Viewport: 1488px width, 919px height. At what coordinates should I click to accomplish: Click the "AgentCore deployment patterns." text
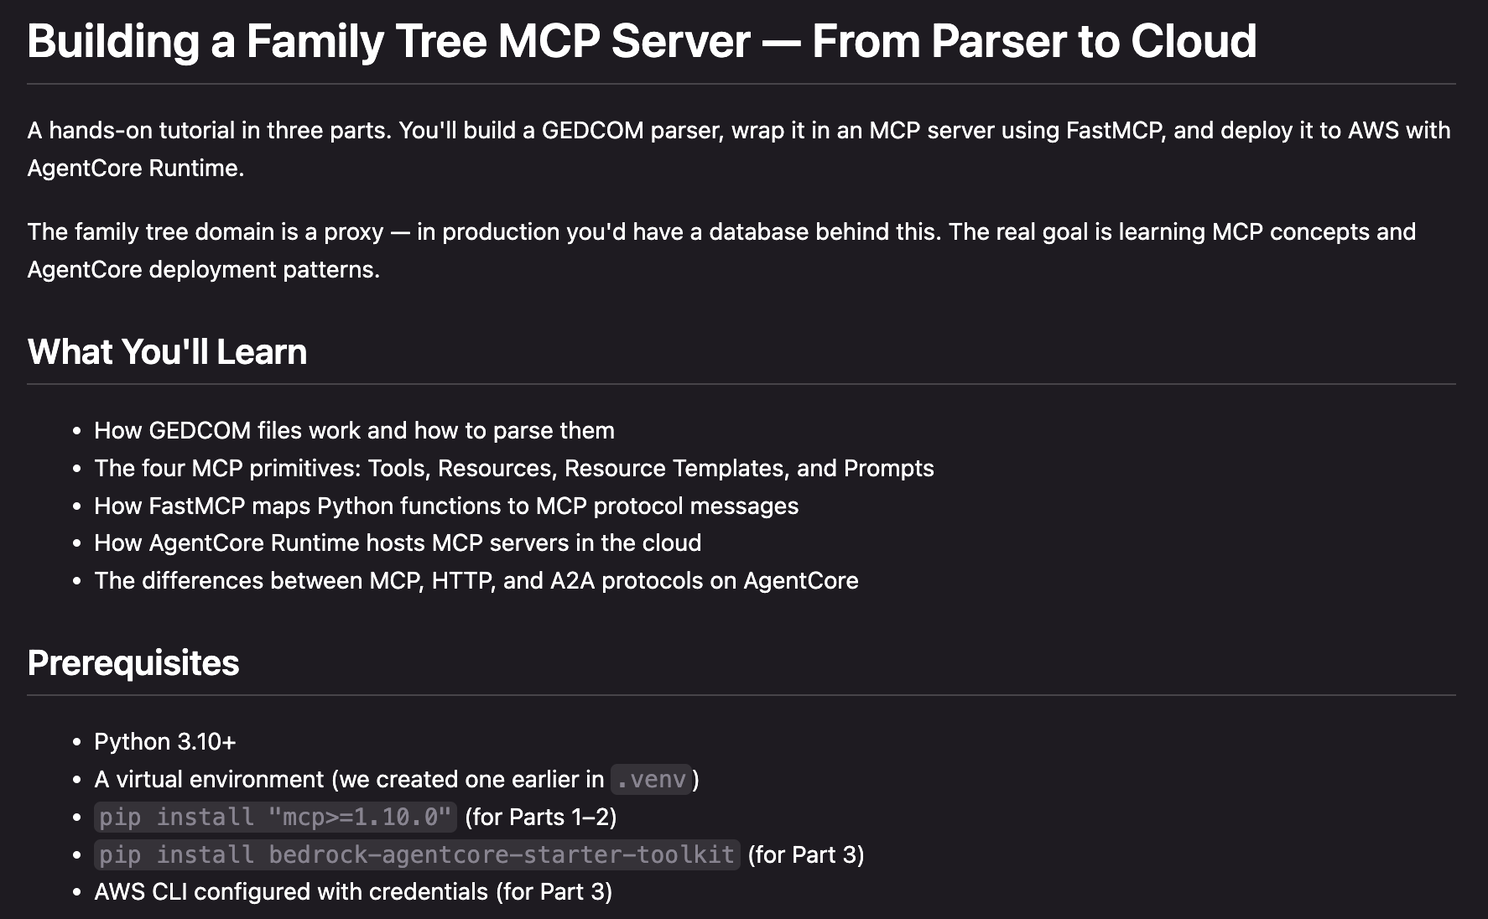point(203,270)
